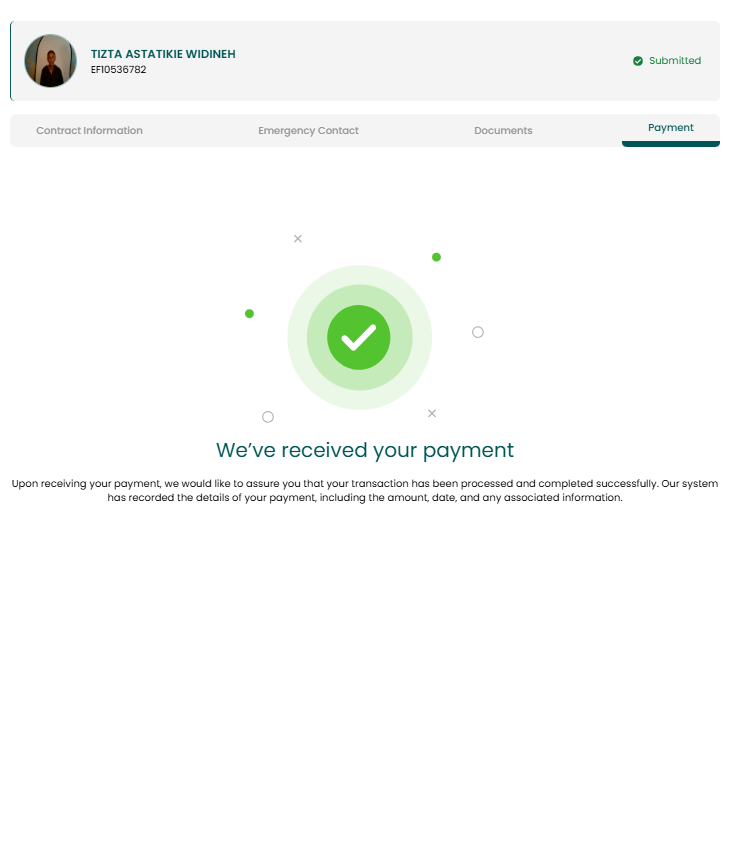
Task: Click the green Submitted status check icon
Action: point(637,61)
